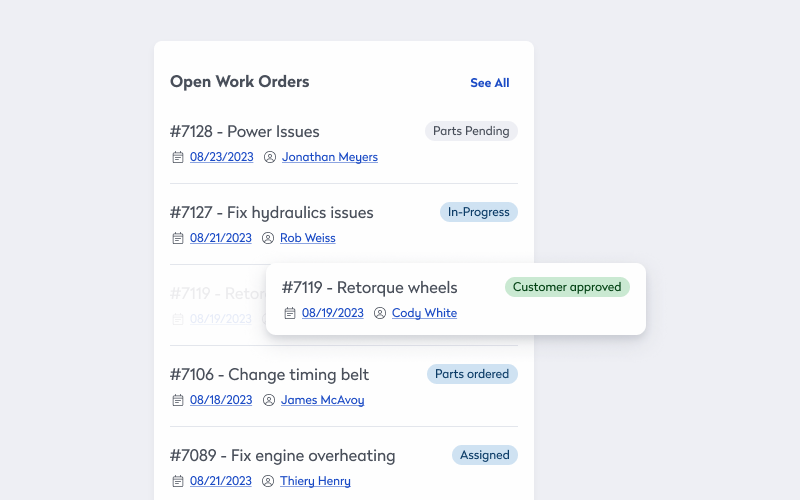Open the See All work orders link

pos(490,83)
